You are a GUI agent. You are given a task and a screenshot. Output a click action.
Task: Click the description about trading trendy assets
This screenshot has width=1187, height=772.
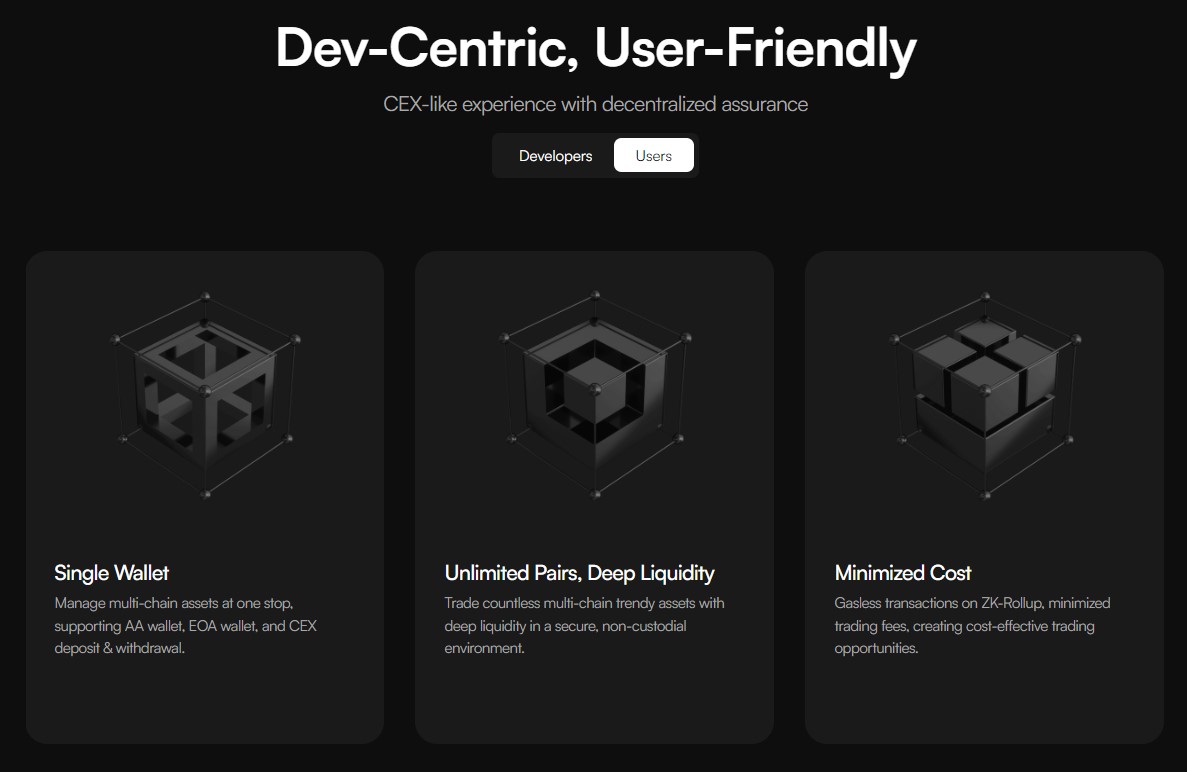(x=584, y=626)
